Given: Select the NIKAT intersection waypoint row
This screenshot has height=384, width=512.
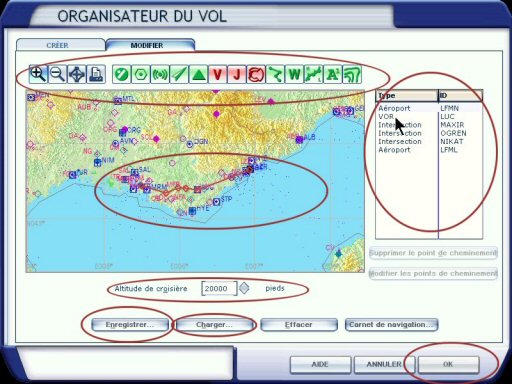Looking at the screenshot, I should pyautogui.click(x=429, y=142).
